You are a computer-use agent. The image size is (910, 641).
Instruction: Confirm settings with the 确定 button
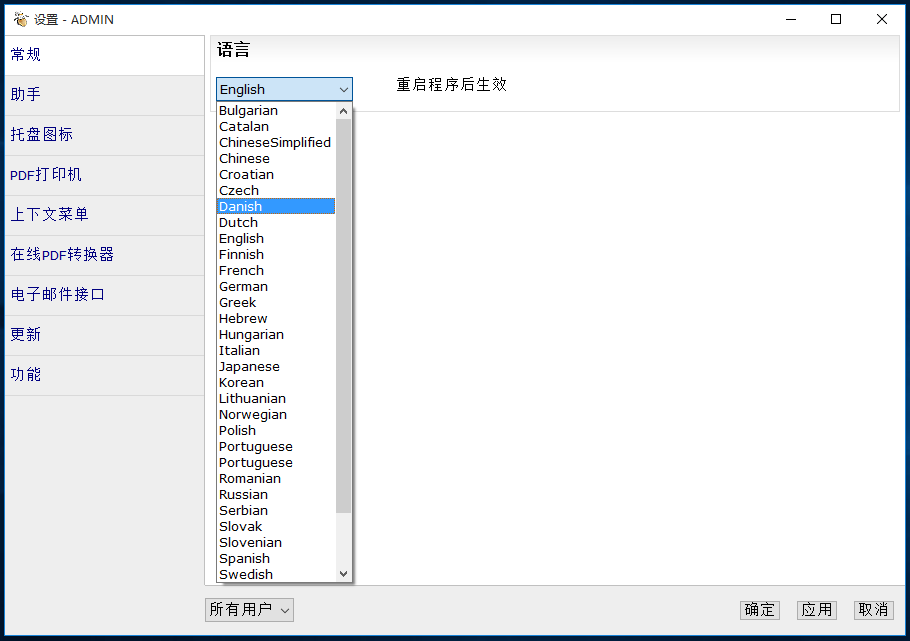(x=759, y=609)
